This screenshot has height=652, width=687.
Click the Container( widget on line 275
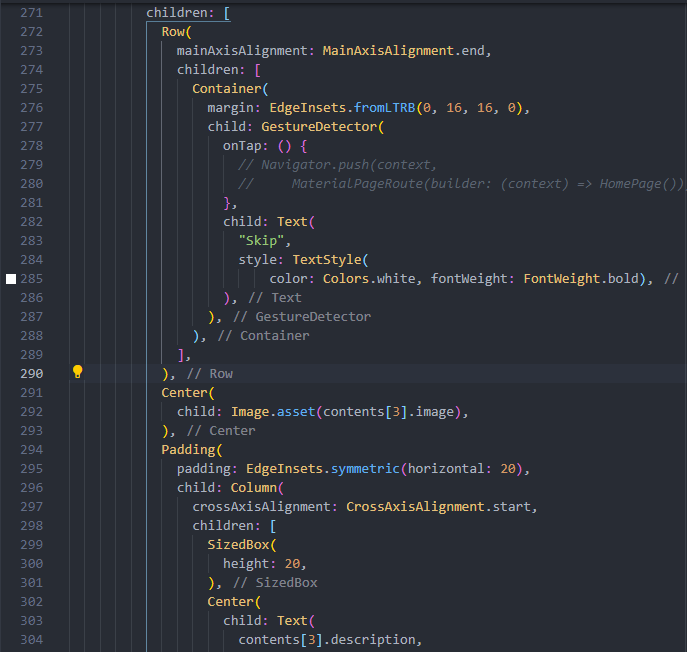click(224, 89)
